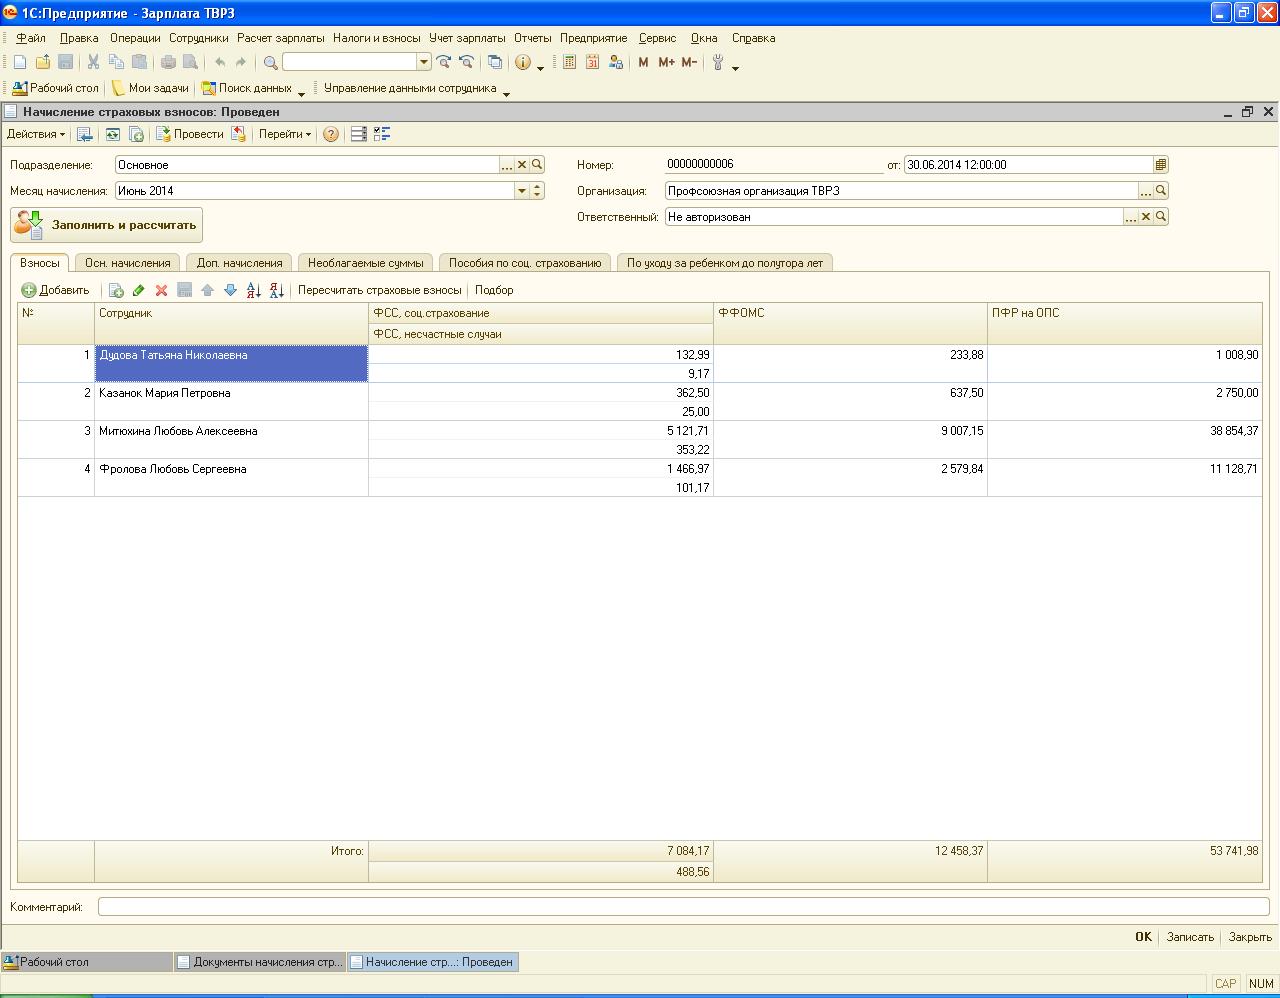Expand the Действия dropdown menu

click(x=36, y=134)
